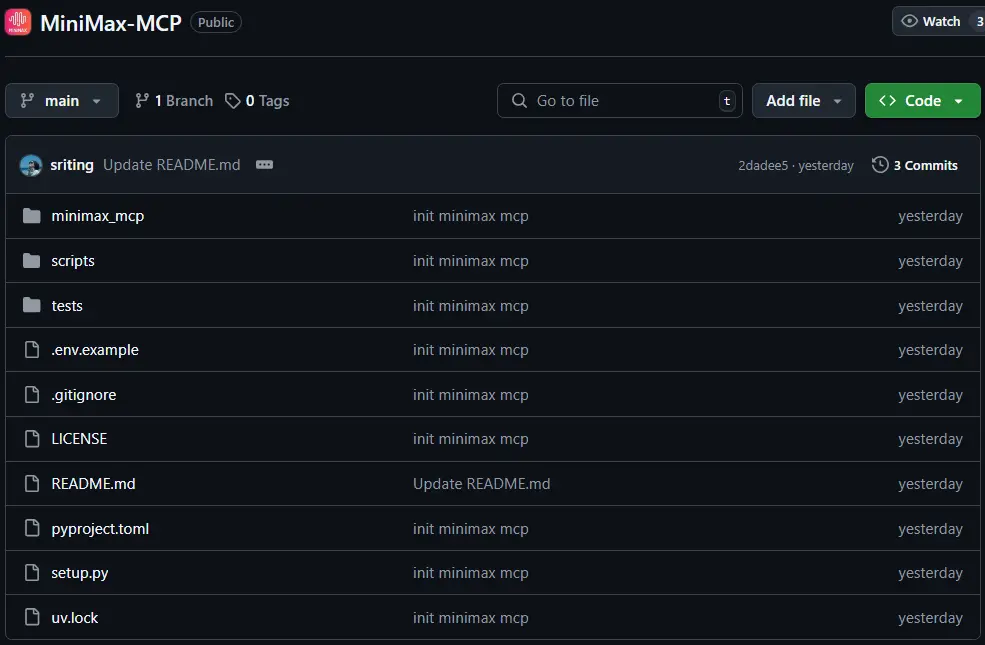Viewport: 985px width, 645px height.
Task: Open the pyproject.toml file
Action: [100, 529]
